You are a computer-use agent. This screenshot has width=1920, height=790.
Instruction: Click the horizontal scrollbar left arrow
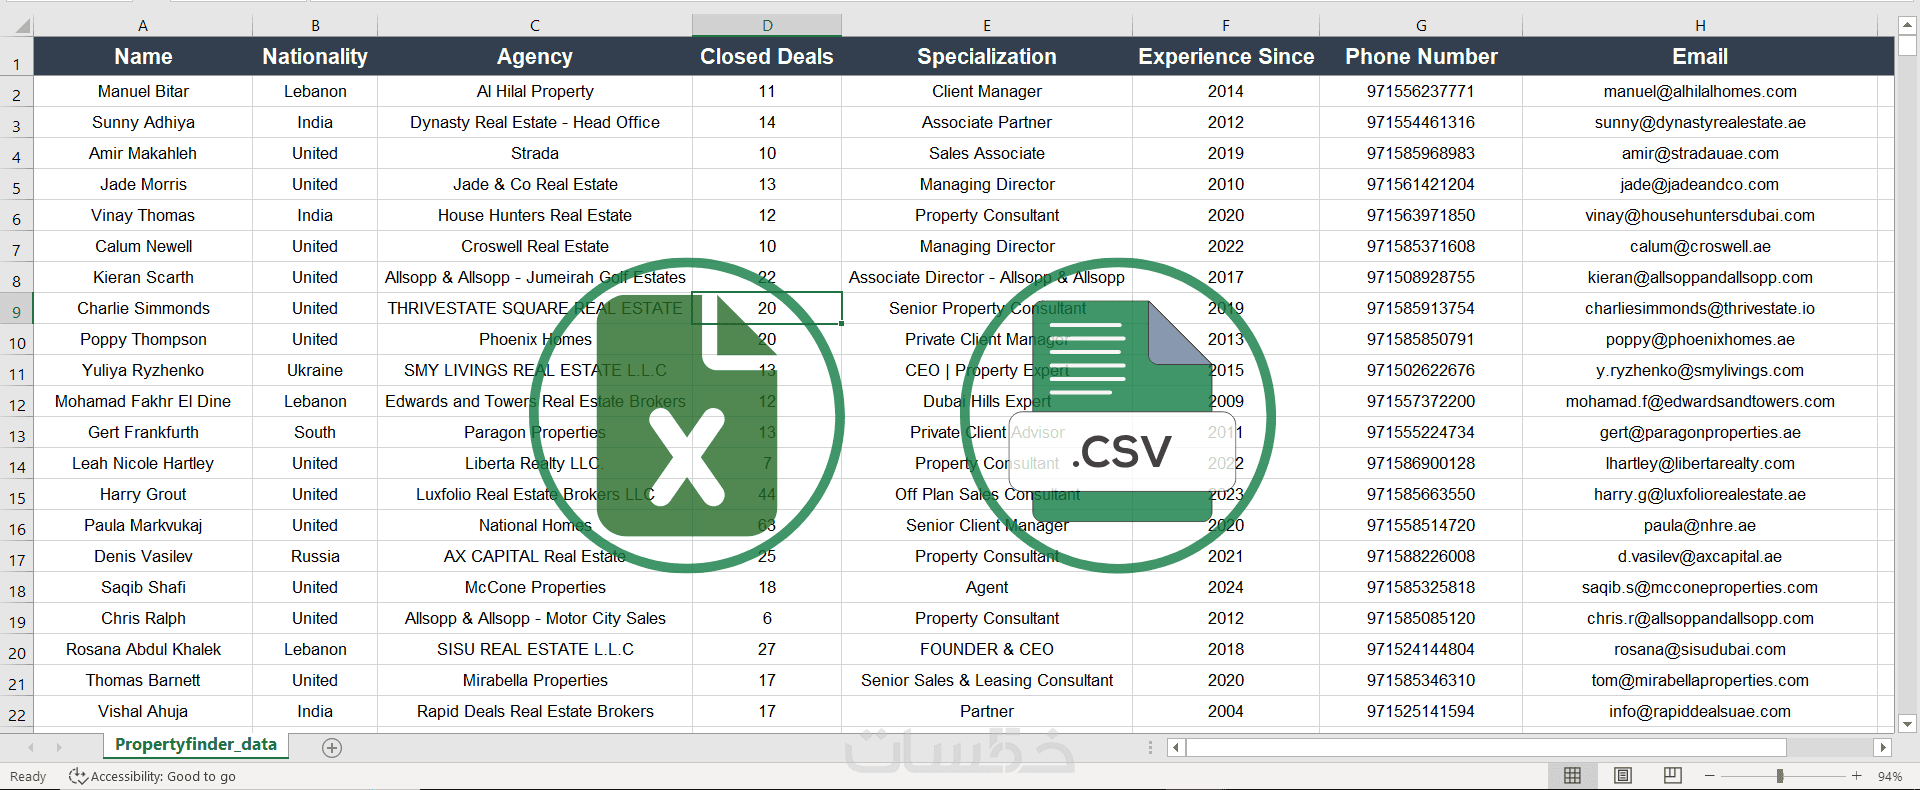coord(1176,747)
